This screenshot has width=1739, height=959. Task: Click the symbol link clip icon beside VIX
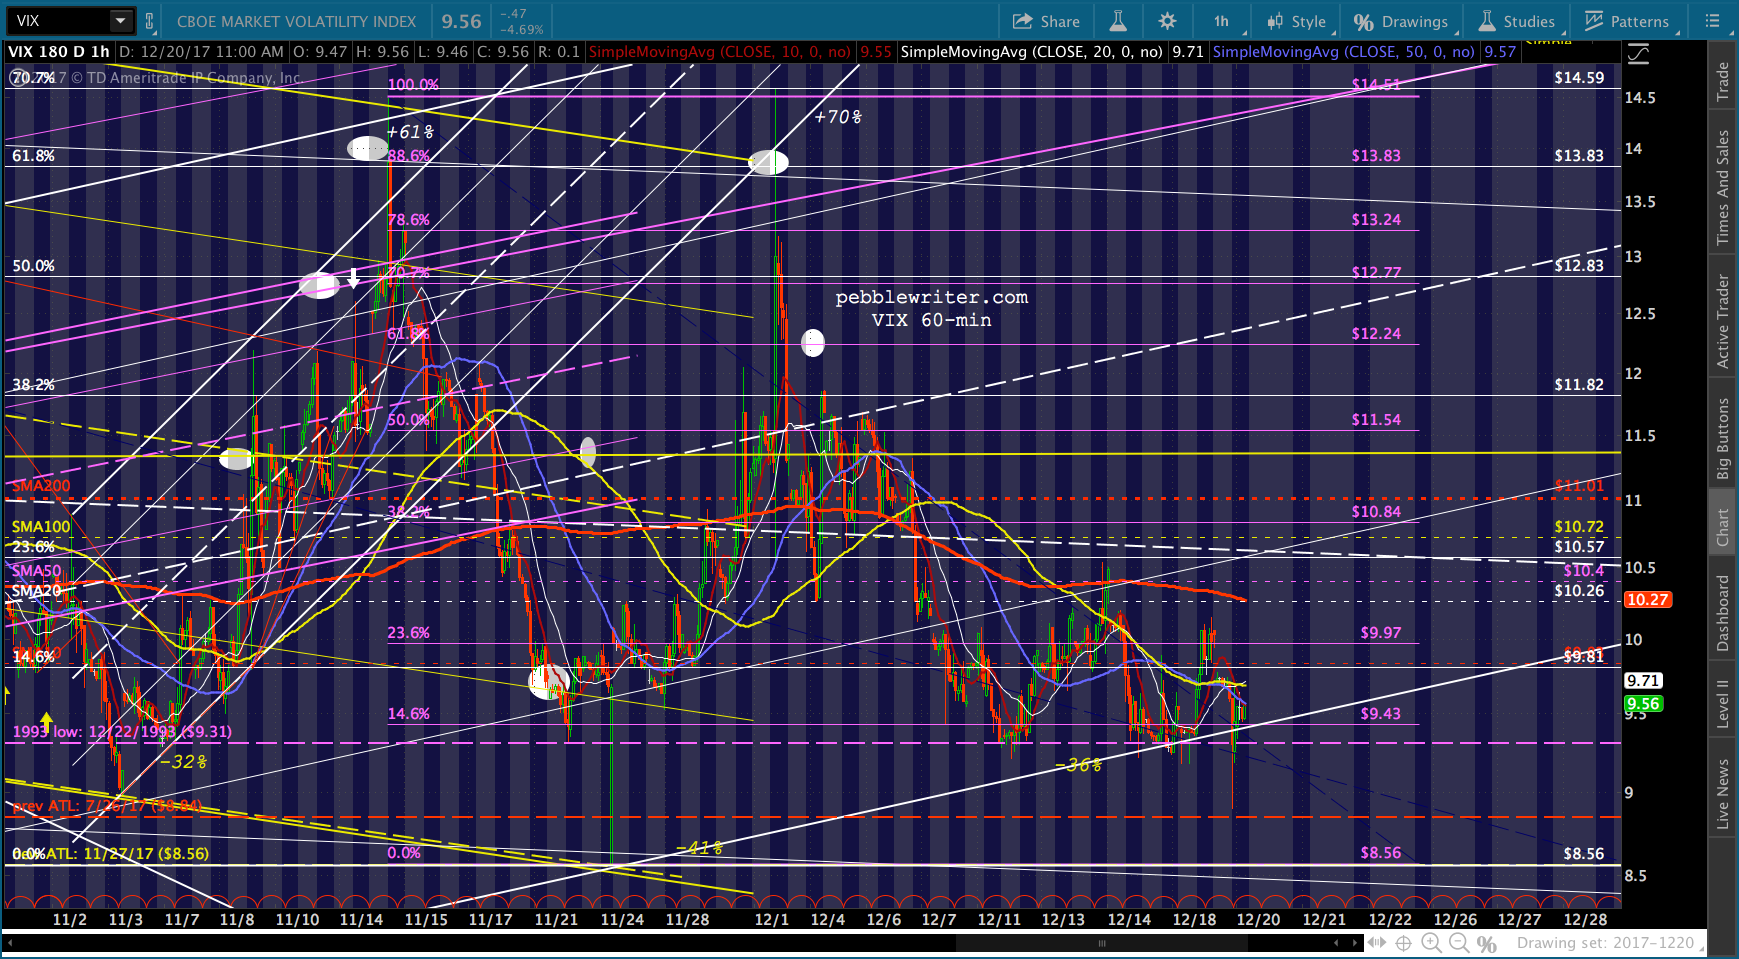click(x=150, y=21)
